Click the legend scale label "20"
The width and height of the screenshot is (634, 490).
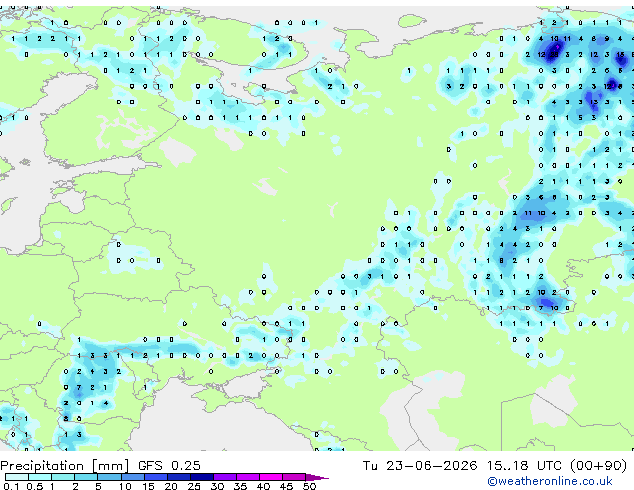171,486
